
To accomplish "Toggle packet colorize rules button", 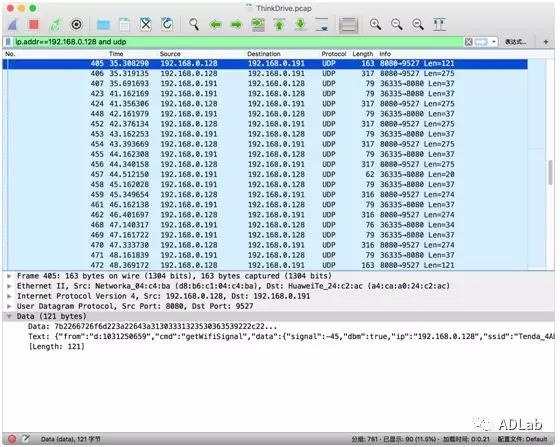I will tap(348, 25).
